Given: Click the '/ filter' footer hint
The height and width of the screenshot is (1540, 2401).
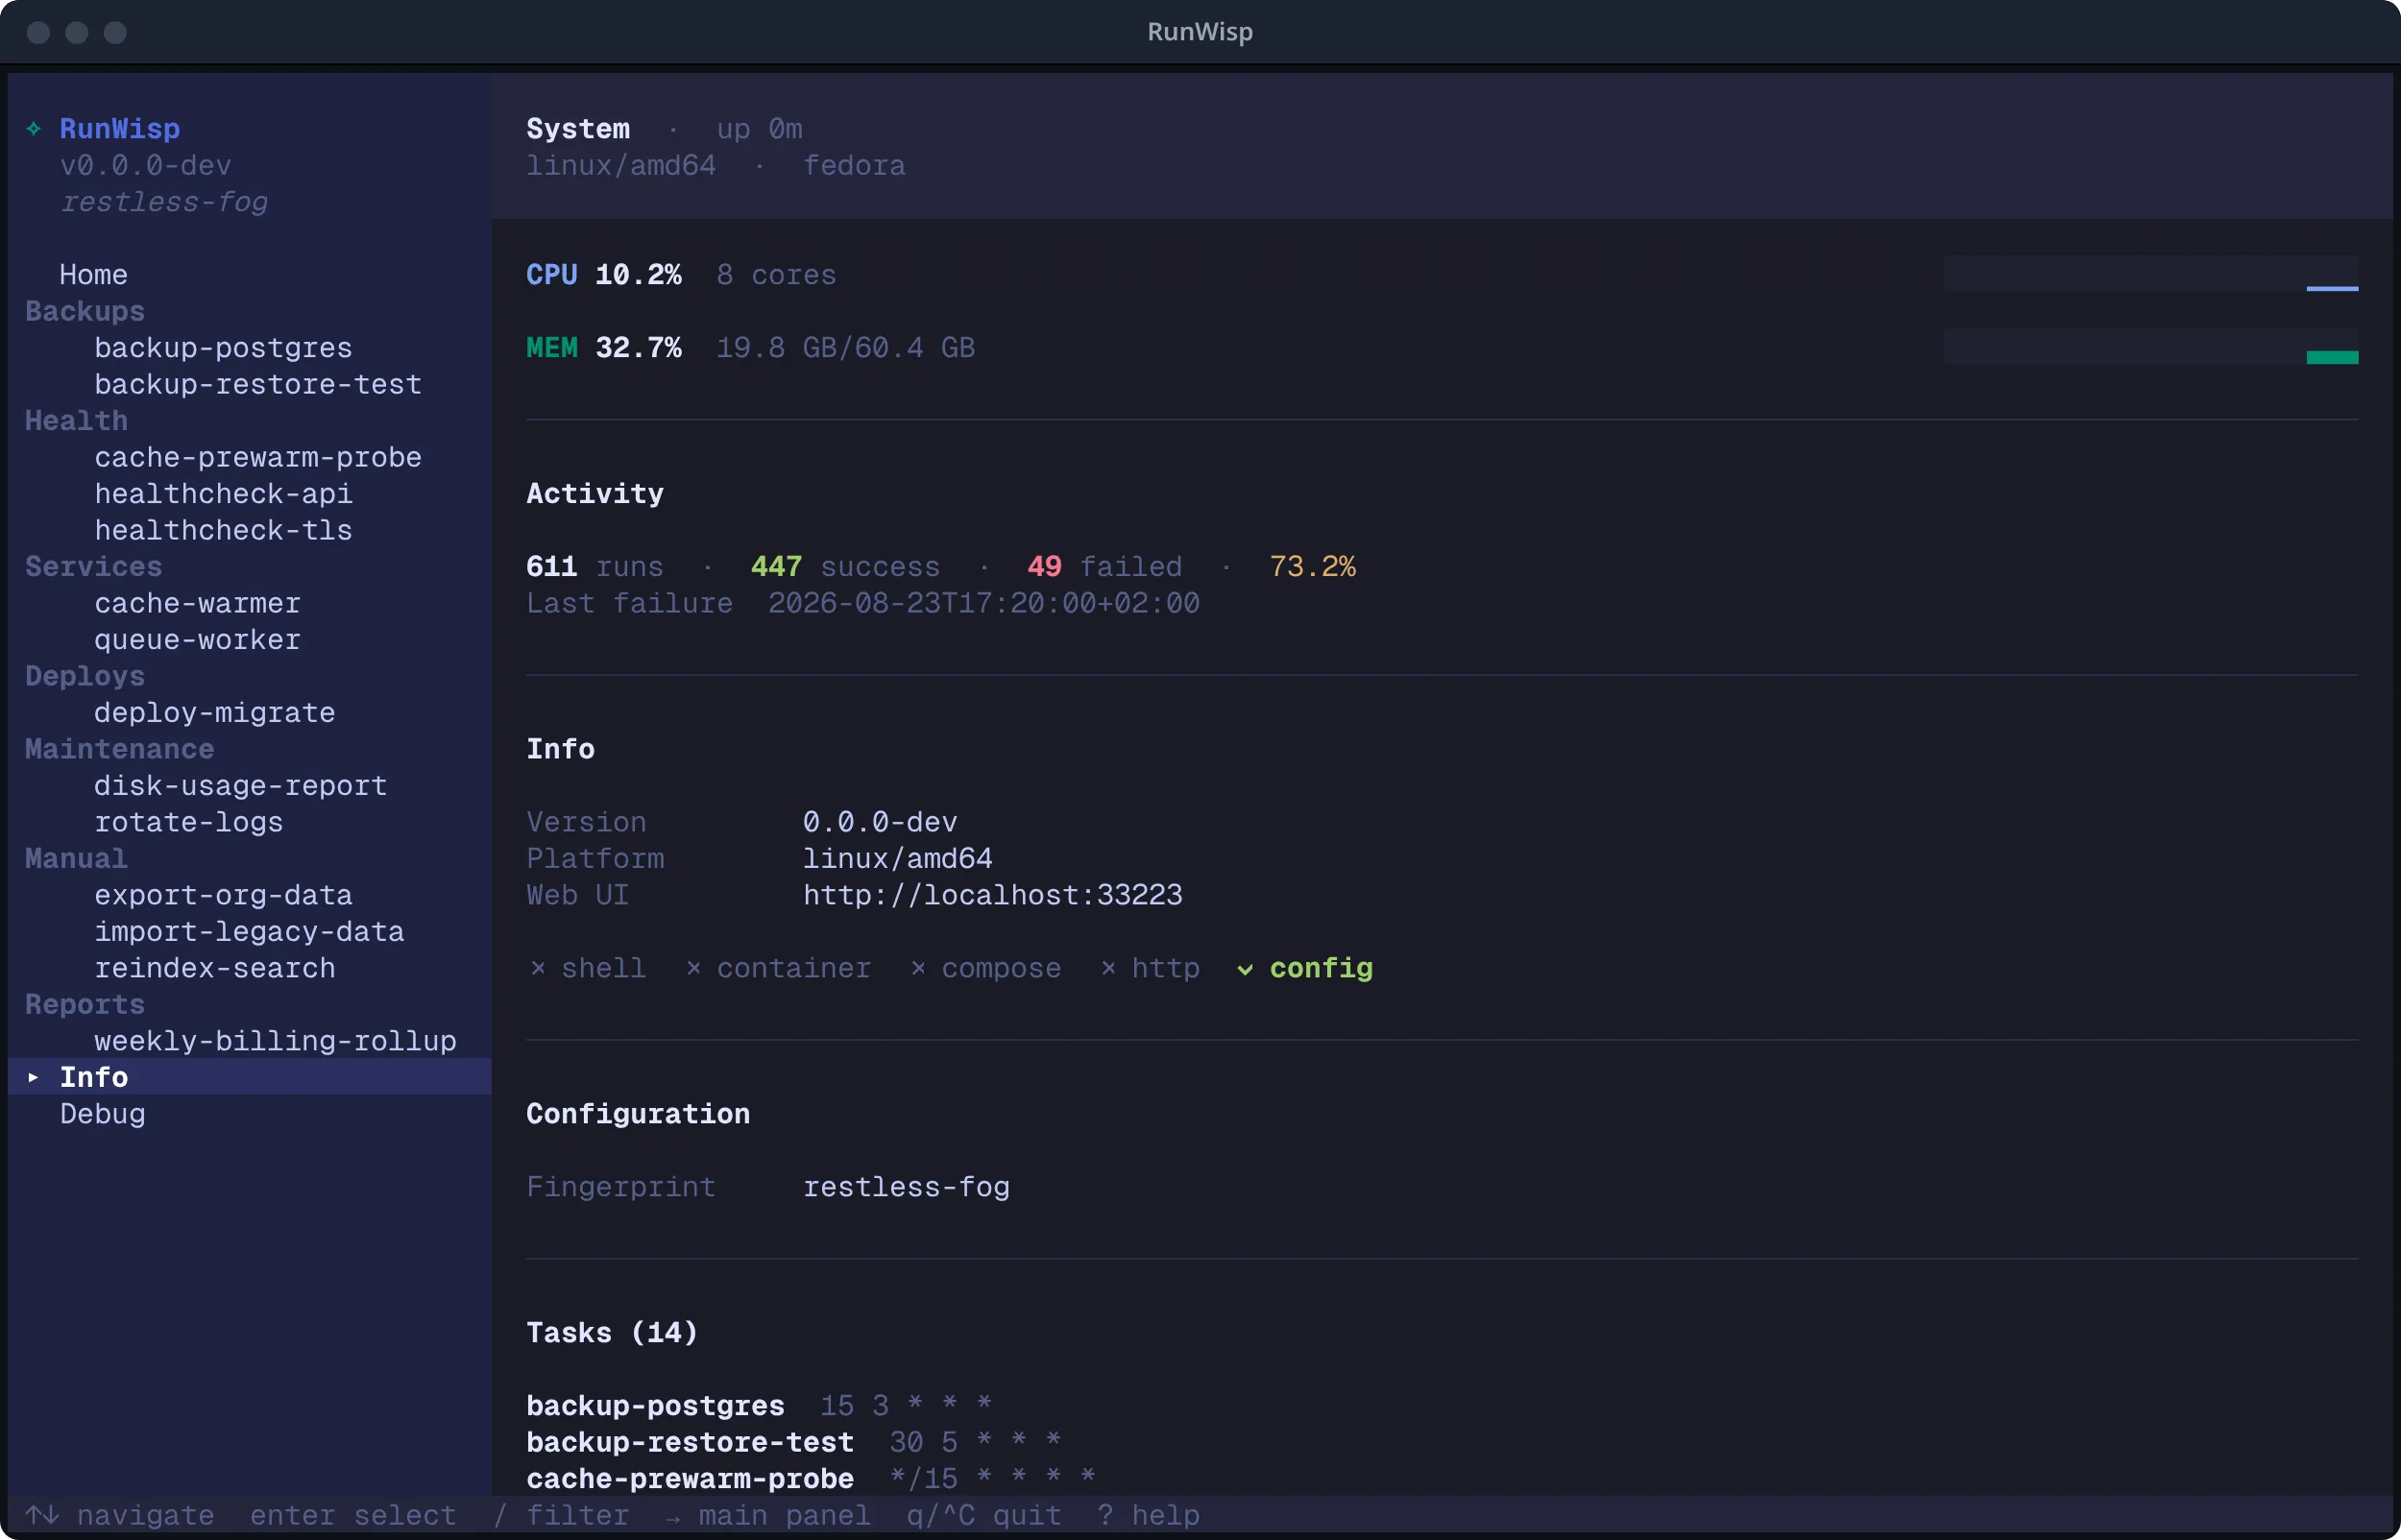Looking at the screenshot, I should [560, 1515].
